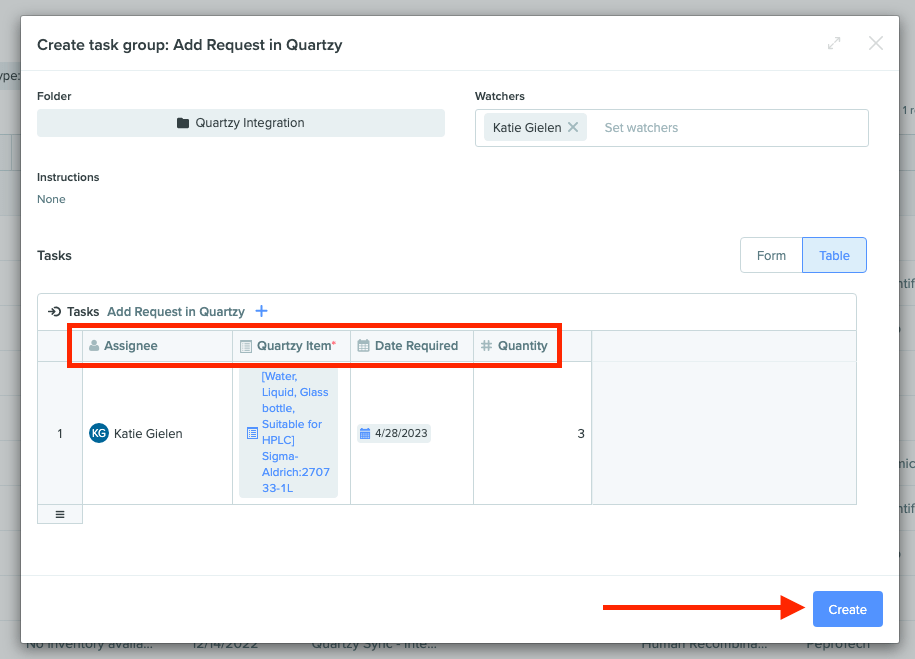Screen dimensions: 915x659
Task: Select the Table view tab
Action: coord(834,255)
